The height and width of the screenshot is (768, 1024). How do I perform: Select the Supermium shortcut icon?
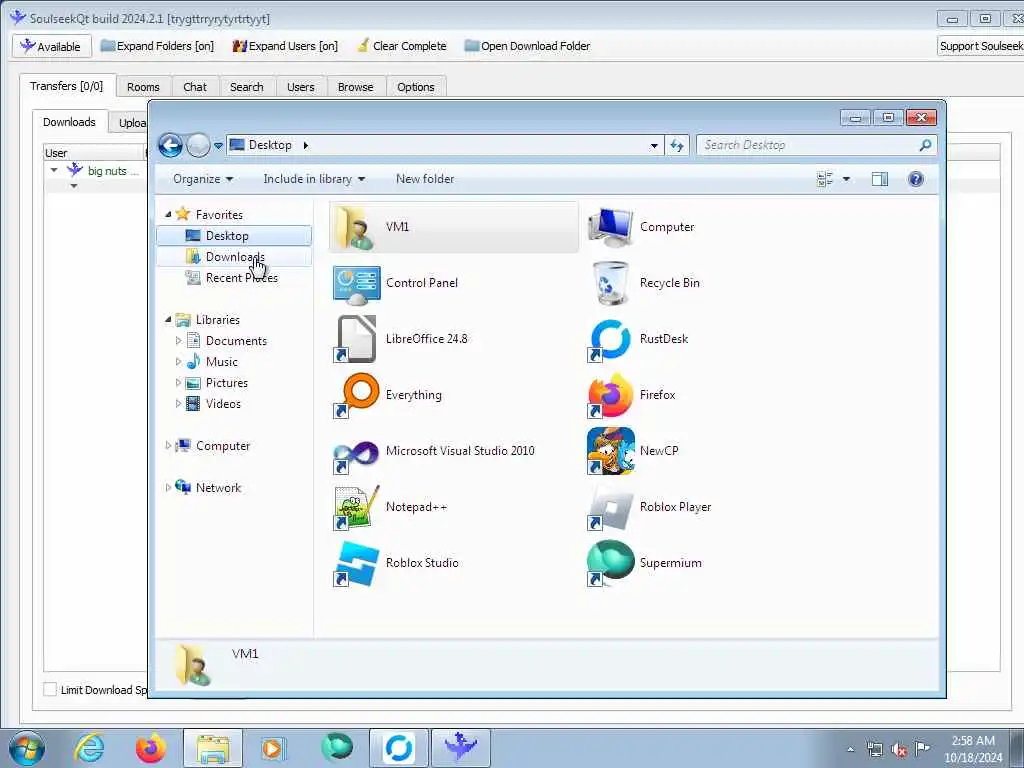coord(611,564)
